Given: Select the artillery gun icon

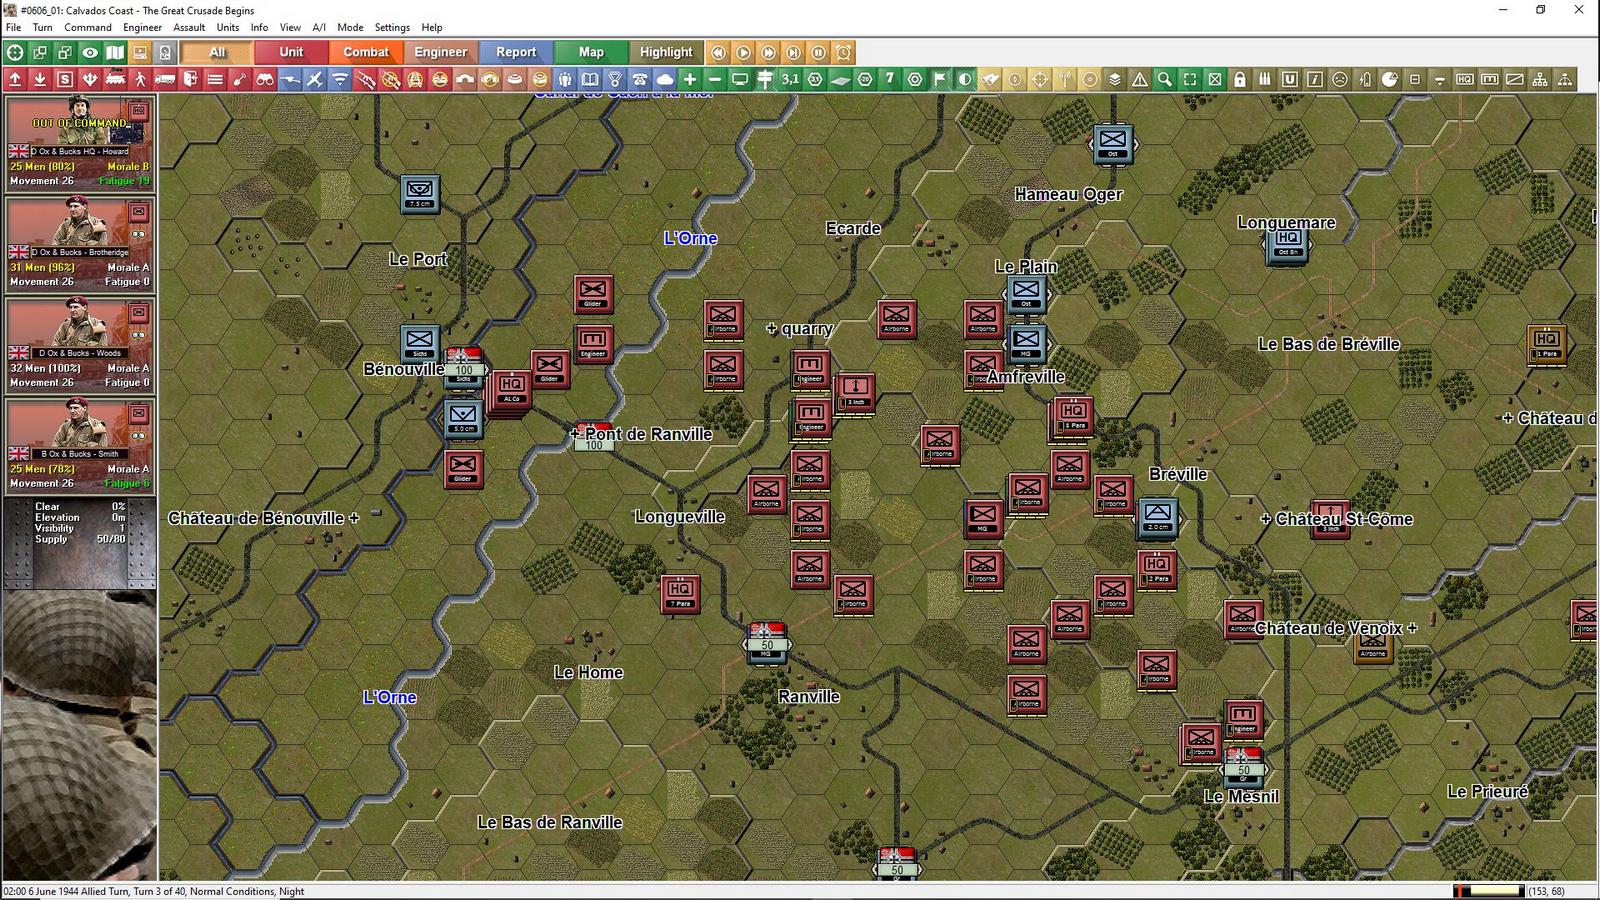Looking at the screenshot, I should (290, 79).
